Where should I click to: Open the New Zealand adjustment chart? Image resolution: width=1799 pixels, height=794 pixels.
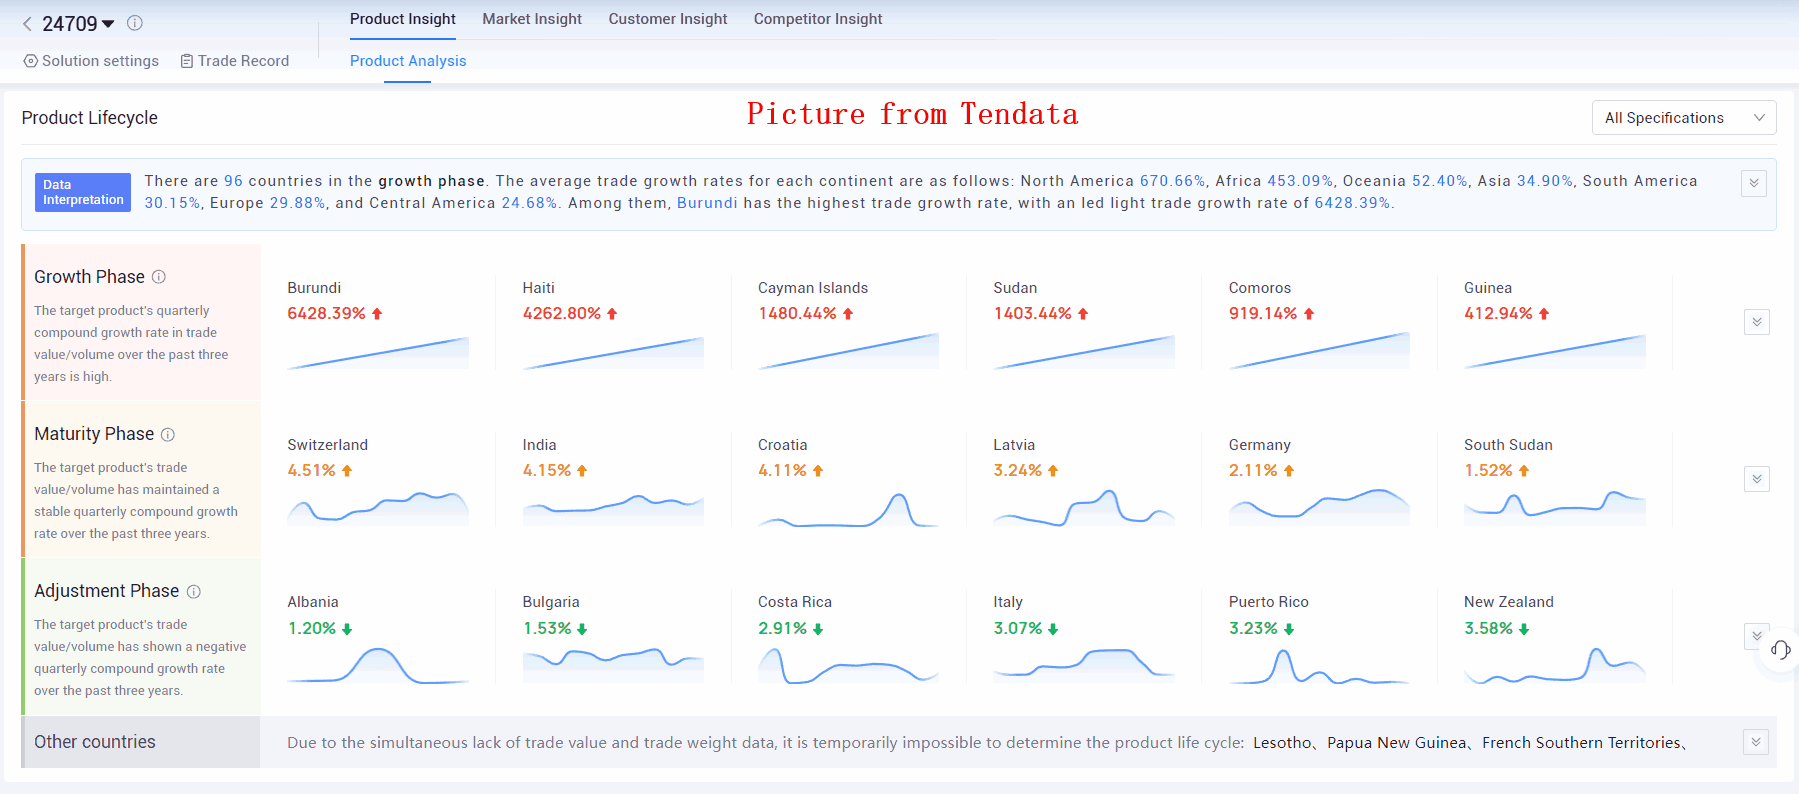pos(1555,665)
